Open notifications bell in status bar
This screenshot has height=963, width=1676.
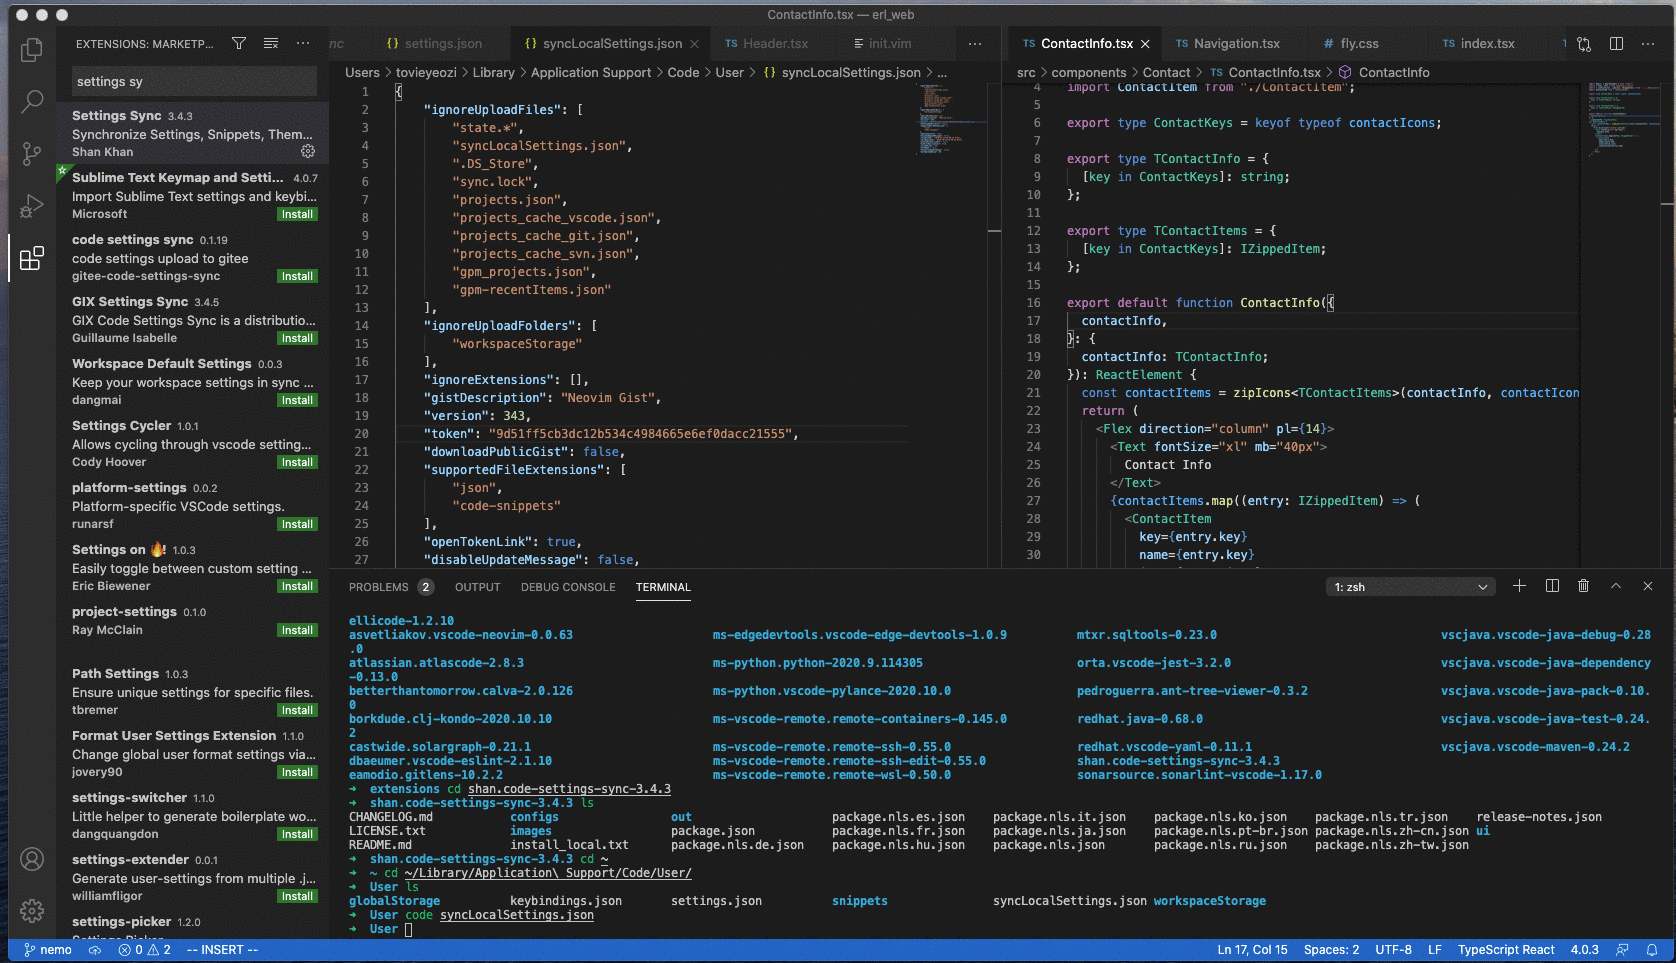pos(1652,950)
